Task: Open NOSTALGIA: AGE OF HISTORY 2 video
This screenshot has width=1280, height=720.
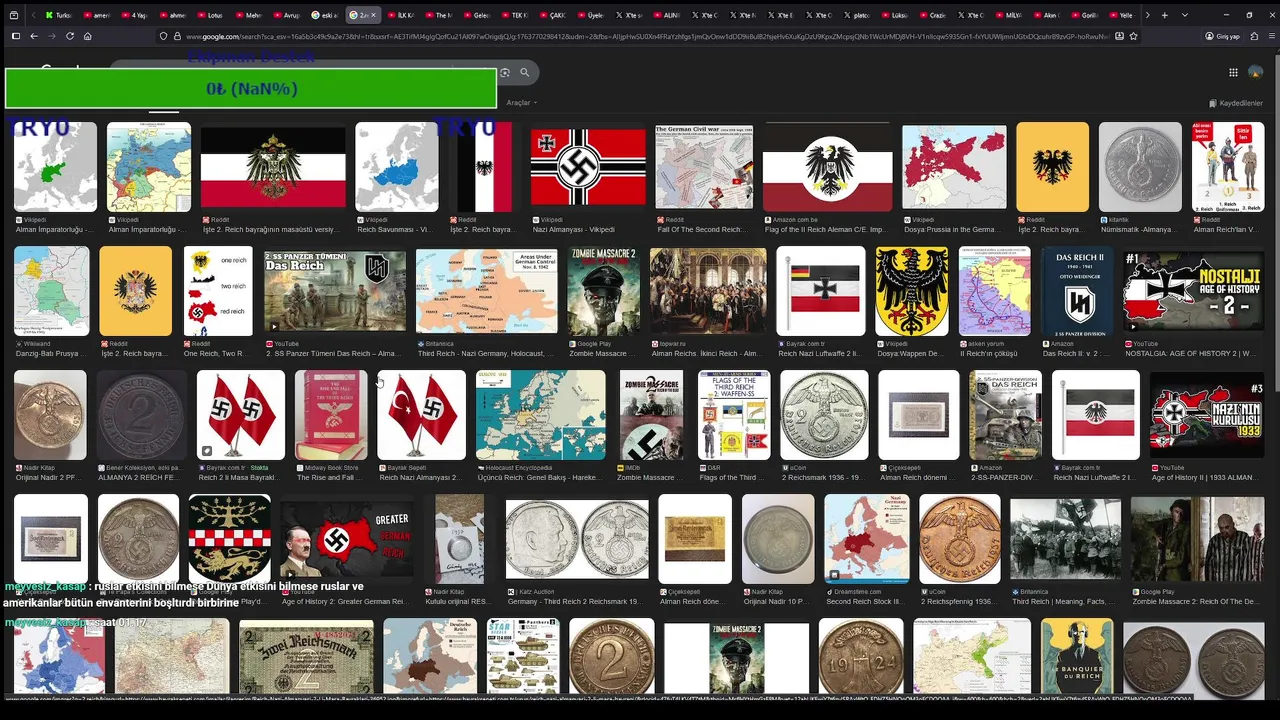Action: pyautogui.click(x=1193, y=291)
